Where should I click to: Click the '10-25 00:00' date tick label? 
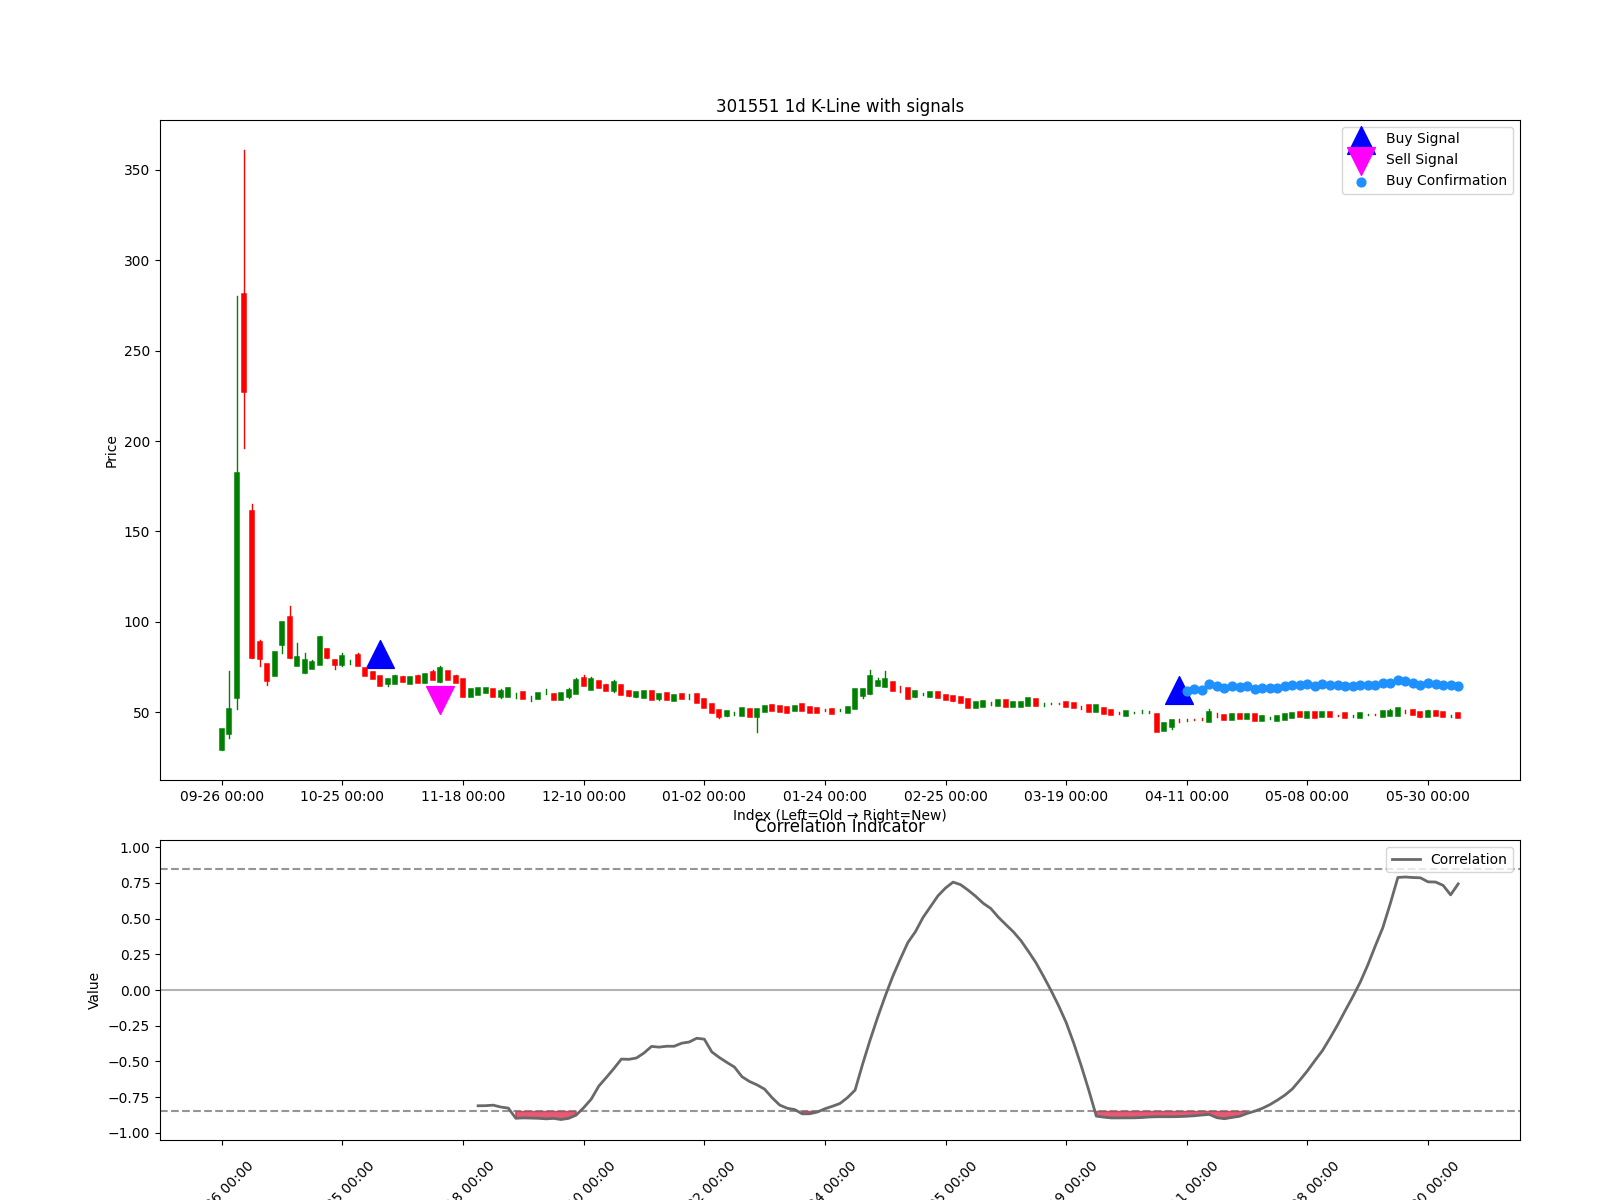[x=342, y=797]
